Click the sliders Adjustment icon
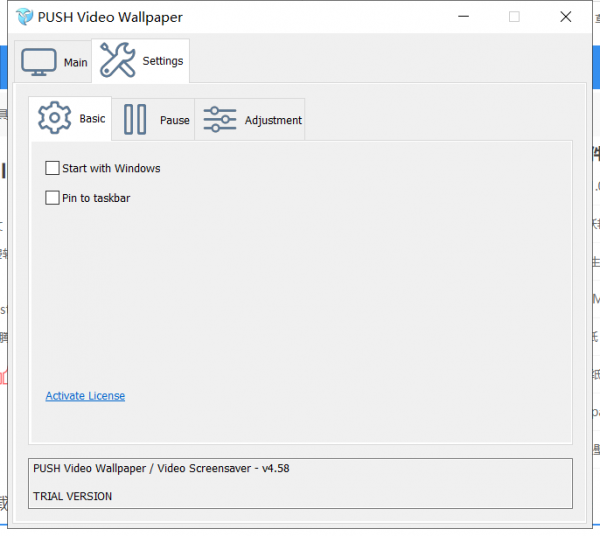Image resolution: width=600 pixels, height=536 pixels. [220, 120]
